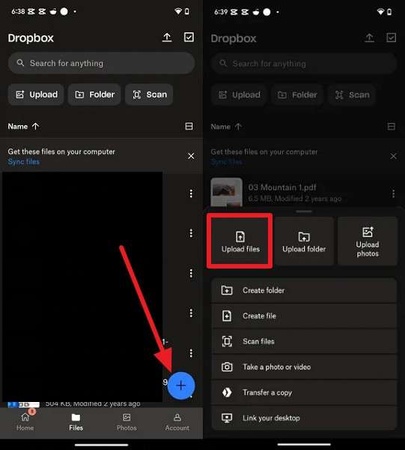Dismiss the computer sync banner on left screen
This screenshot has width=405, height=450.
pyautogui.click(x=191, y=156)
